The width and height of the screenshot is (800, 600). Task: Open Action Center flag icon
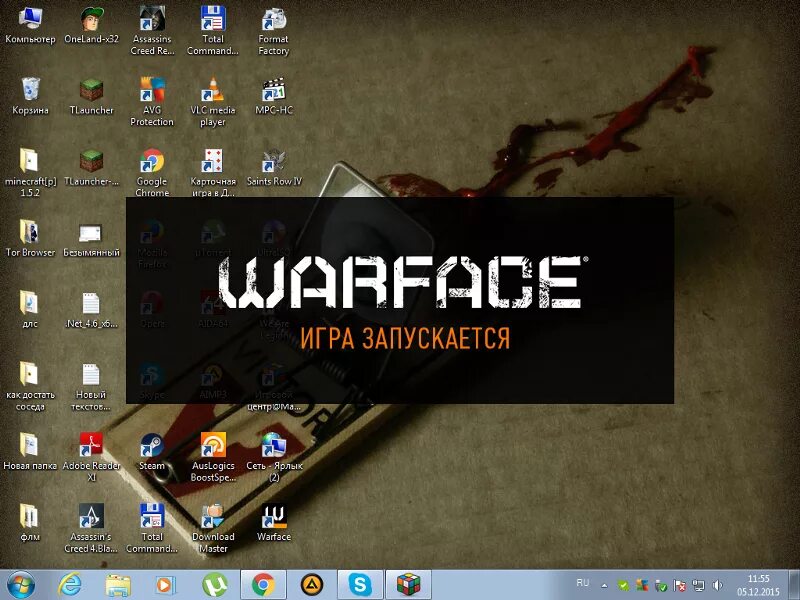(680, 586)
